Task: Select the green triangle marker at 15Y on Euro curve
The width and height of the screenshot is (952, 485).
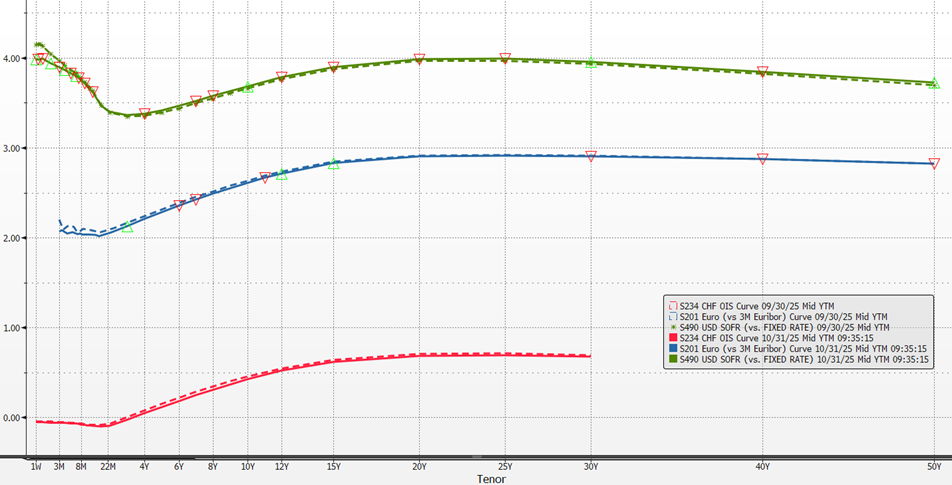Action: click(x=334, y=164)
